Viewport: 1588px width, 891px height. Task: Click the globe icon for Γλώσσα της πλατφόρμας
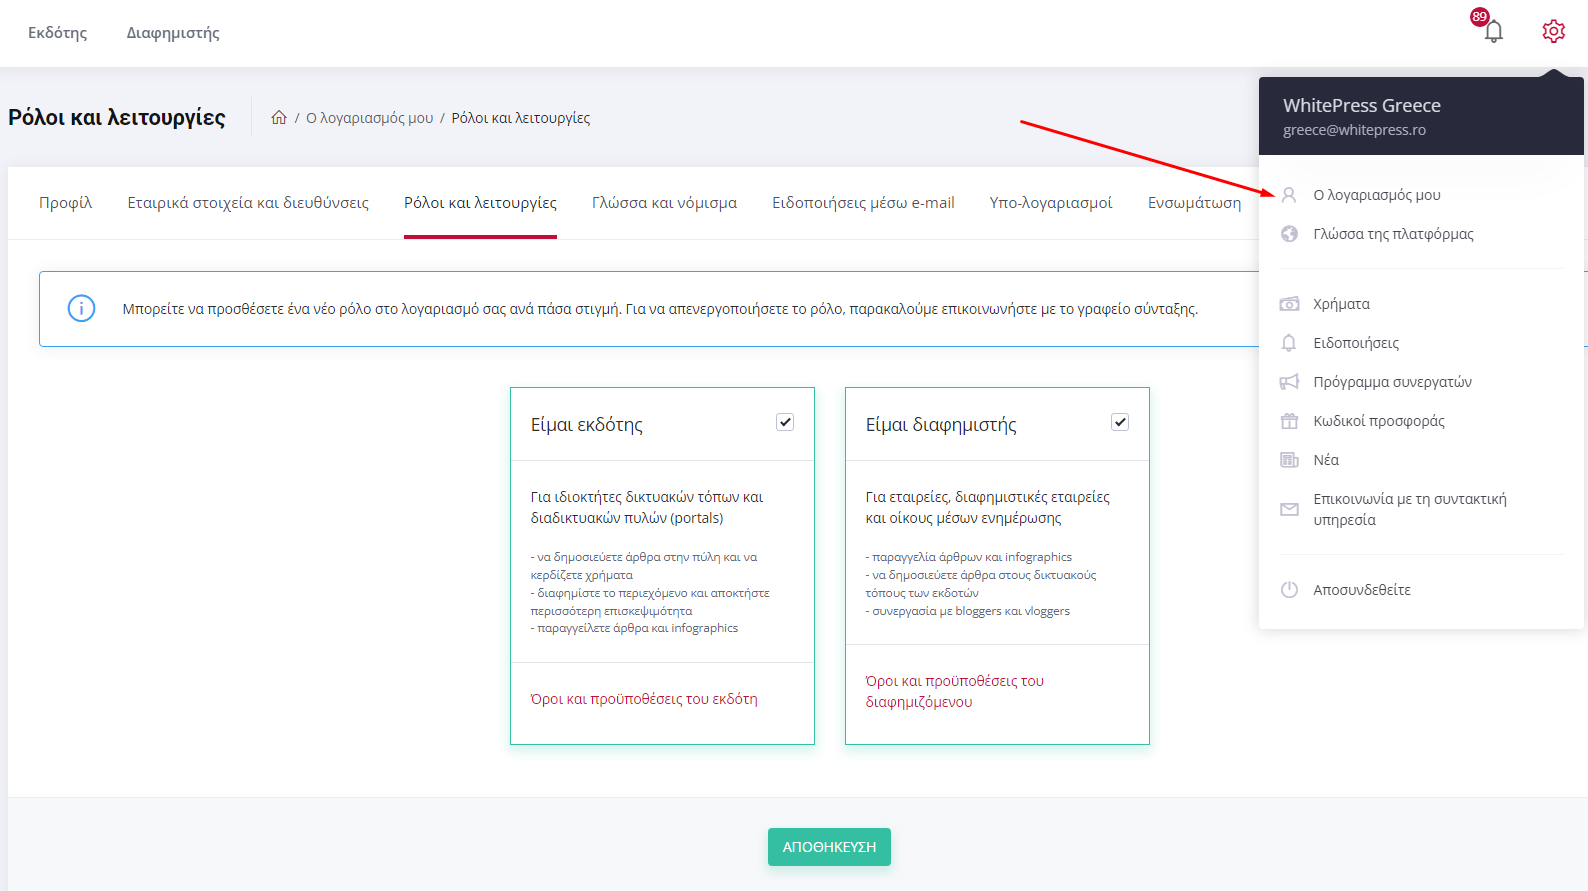(x=1289, y=234)
